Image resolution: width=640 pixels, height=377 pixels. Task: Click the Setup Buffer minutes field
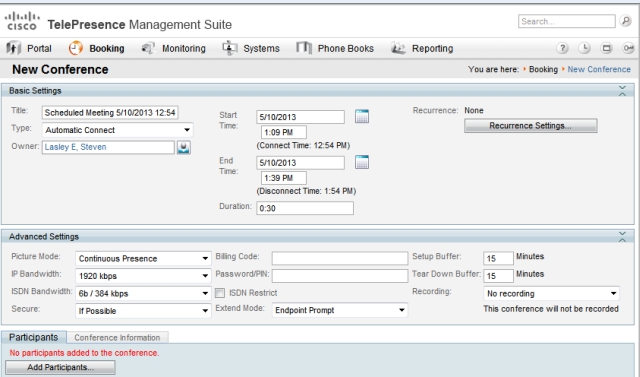[498, 258]
